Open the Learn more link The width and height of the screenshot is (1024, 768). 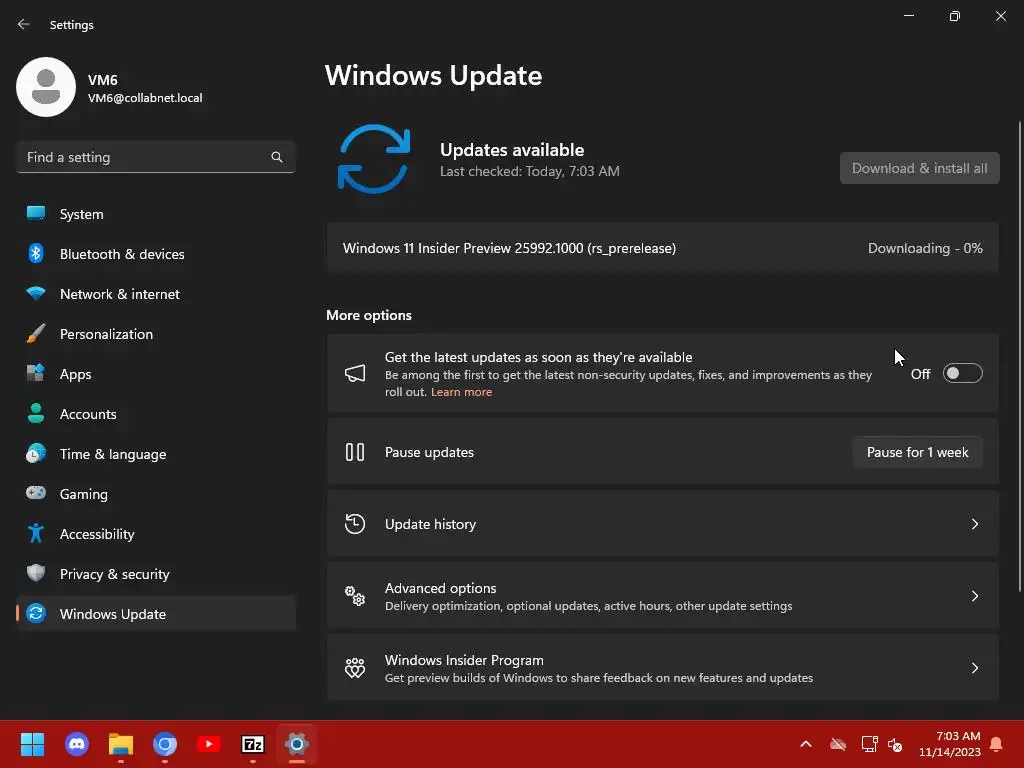pos(462,392)
